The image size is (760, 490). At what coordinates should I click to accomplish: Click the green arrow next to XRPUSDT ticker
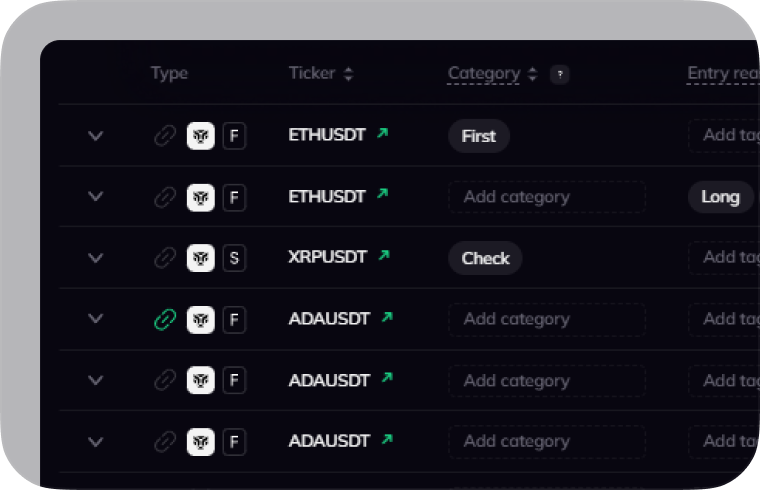[x=381, y=257]
